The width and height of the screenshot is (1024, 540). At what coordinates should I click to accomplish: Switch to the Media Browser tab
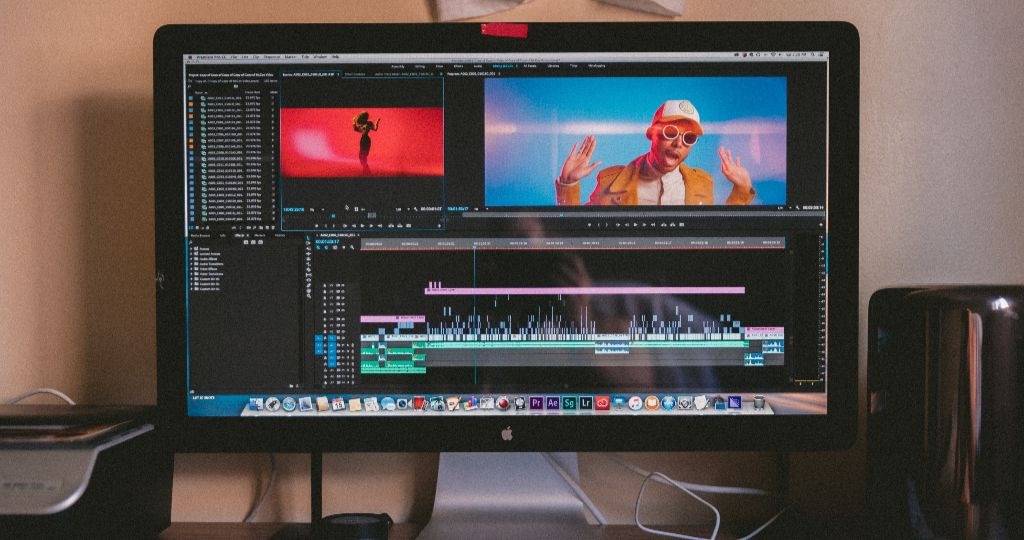click(199, 235)
